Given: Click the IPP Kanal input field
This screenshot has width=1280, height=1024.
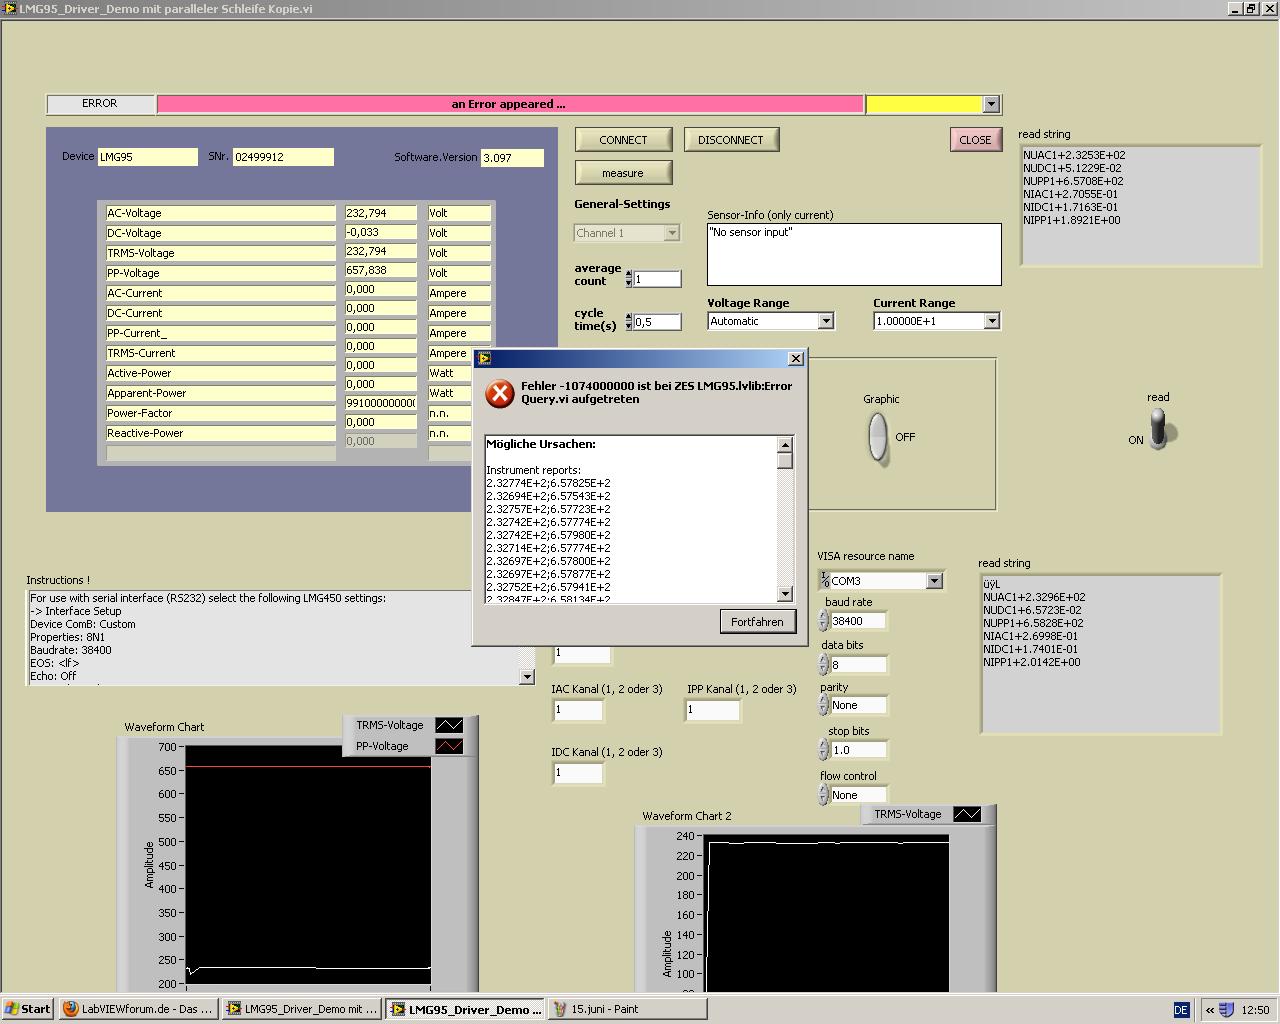Looking at the screenshot, I should click(x=713, y=710).
